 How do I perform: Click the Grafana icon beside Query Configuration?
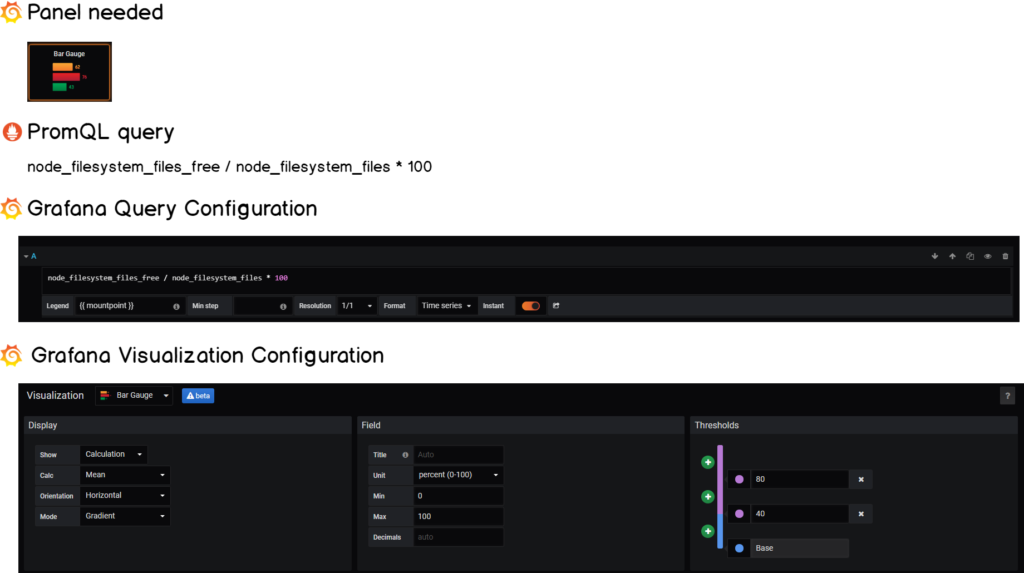[x=11, y=208]
